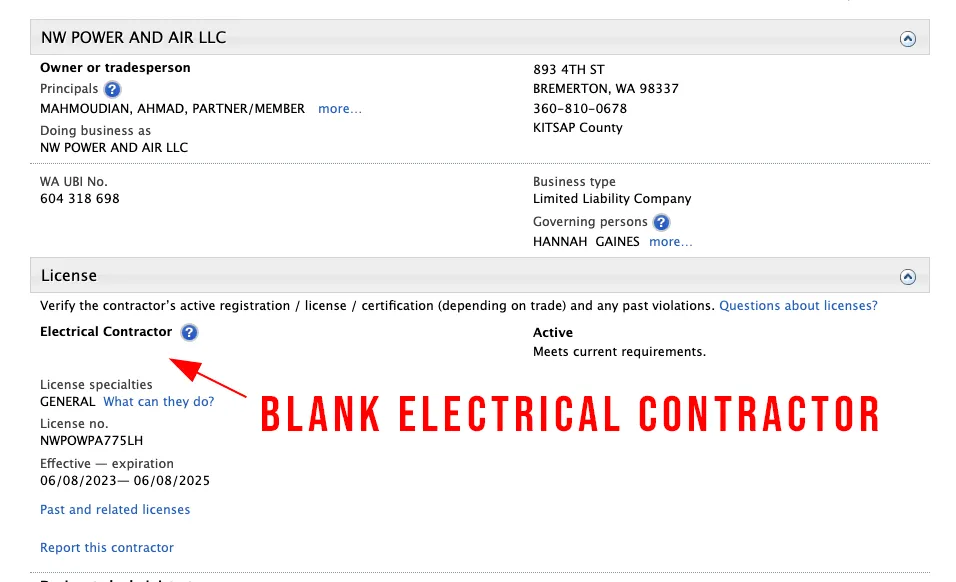Click the phone number 360-810-0678

pyautogui.click(x=580, y=109)
